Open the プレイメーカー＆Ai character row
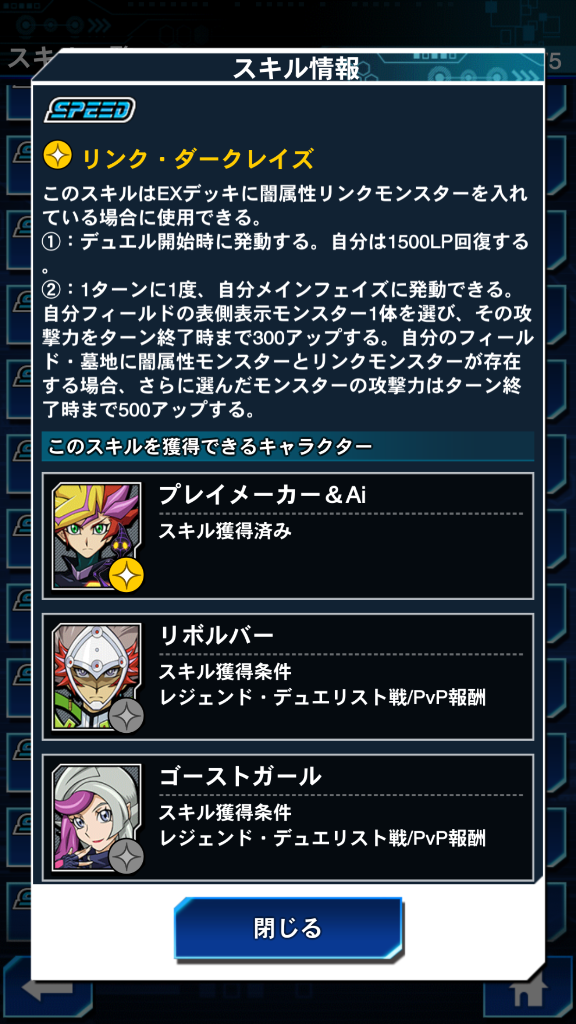The image size is (576, 1024). pyautogui.click(x=288, y=536)
